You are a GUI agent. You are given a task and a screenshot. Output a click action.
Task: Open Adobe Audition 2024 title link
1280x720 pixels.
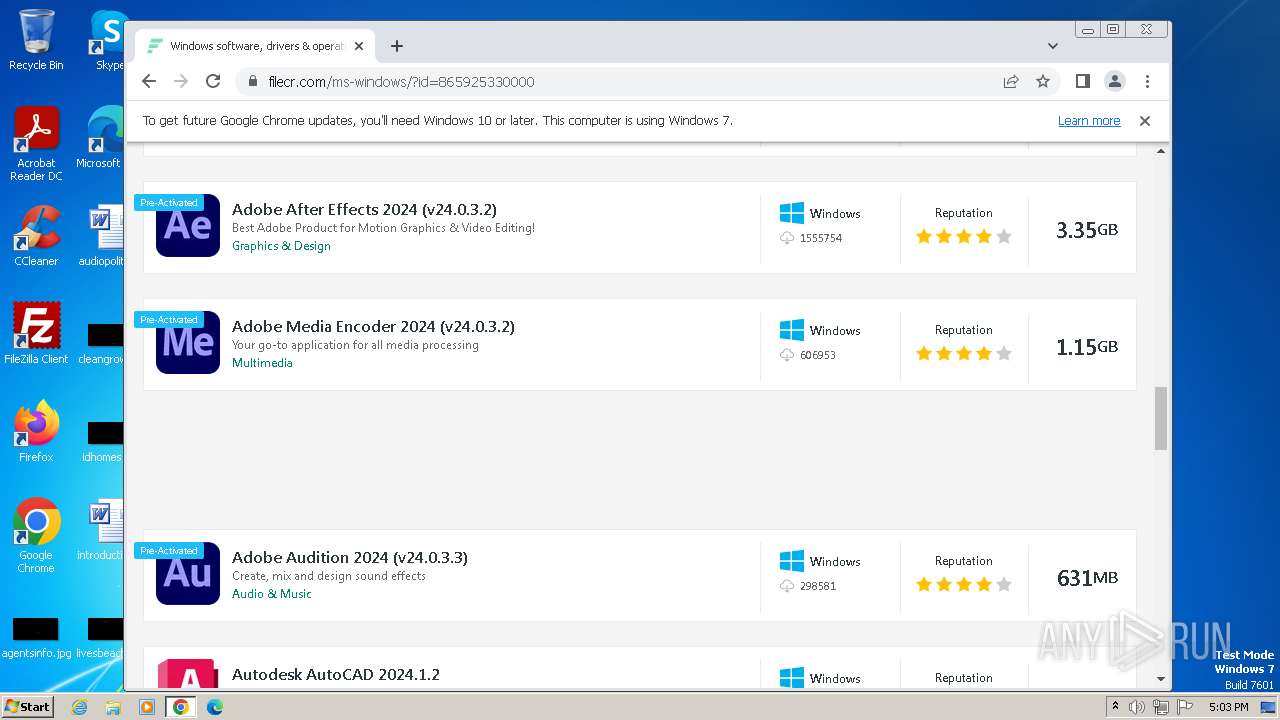[x=350, y=557]
